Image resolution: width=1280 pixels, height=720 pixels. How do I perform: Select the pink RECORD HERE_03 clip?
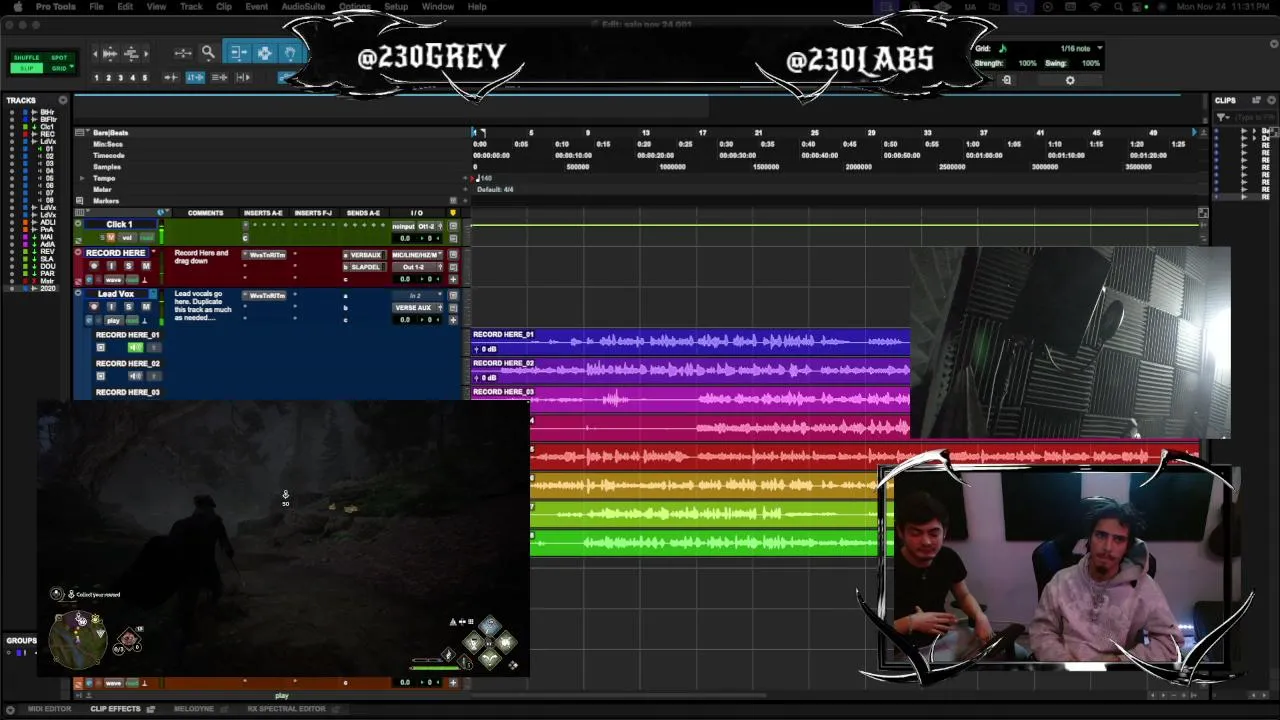tap(690, 399)
